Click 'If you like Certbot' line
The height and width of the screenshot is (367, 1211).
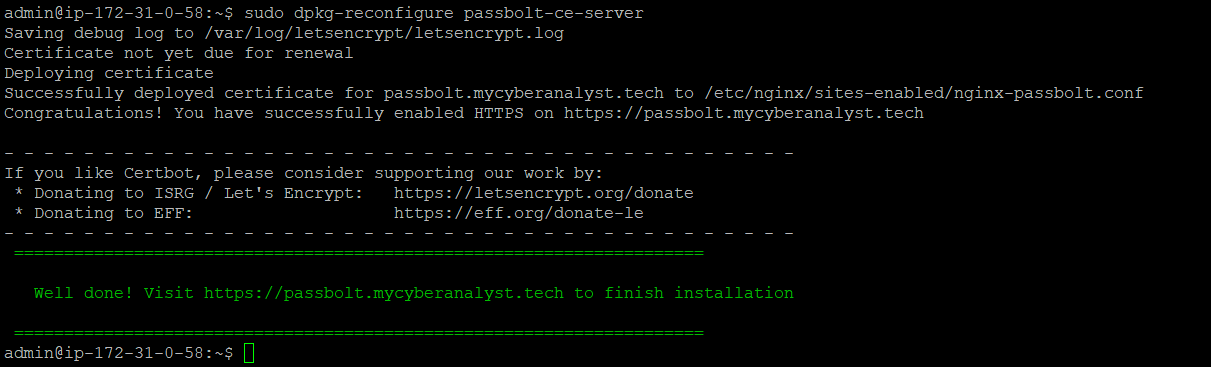pyautogui.click(x=303, y=173)
